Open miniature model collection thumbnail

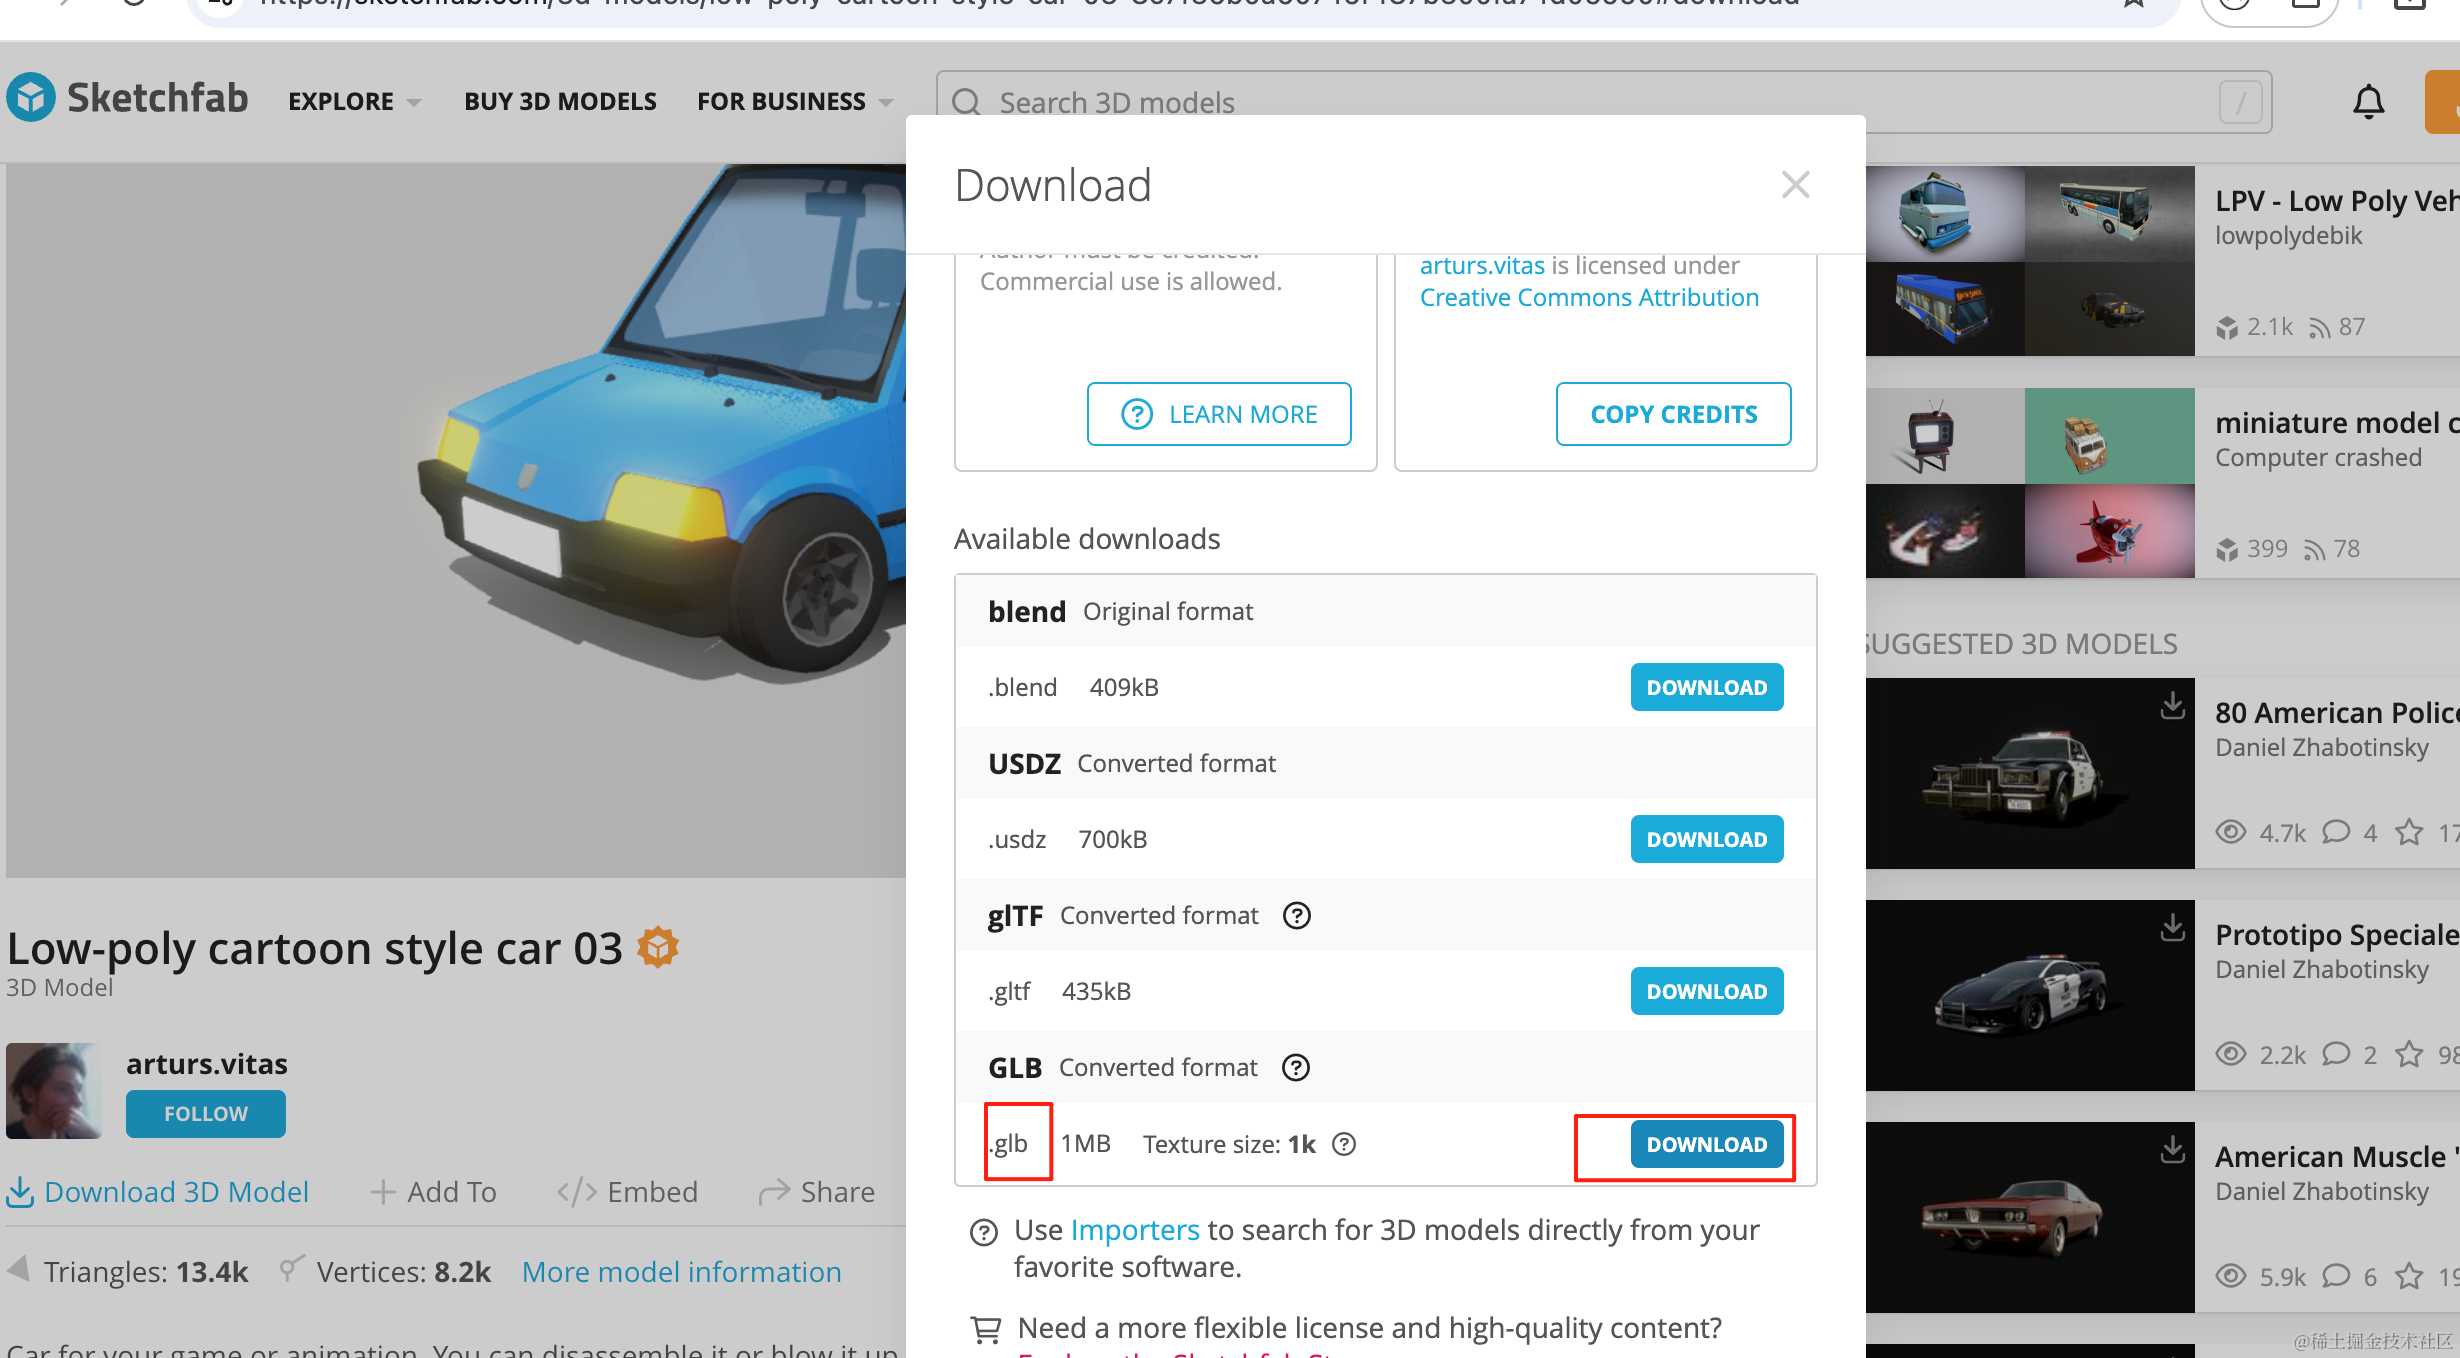click(x=2030, y=483)
